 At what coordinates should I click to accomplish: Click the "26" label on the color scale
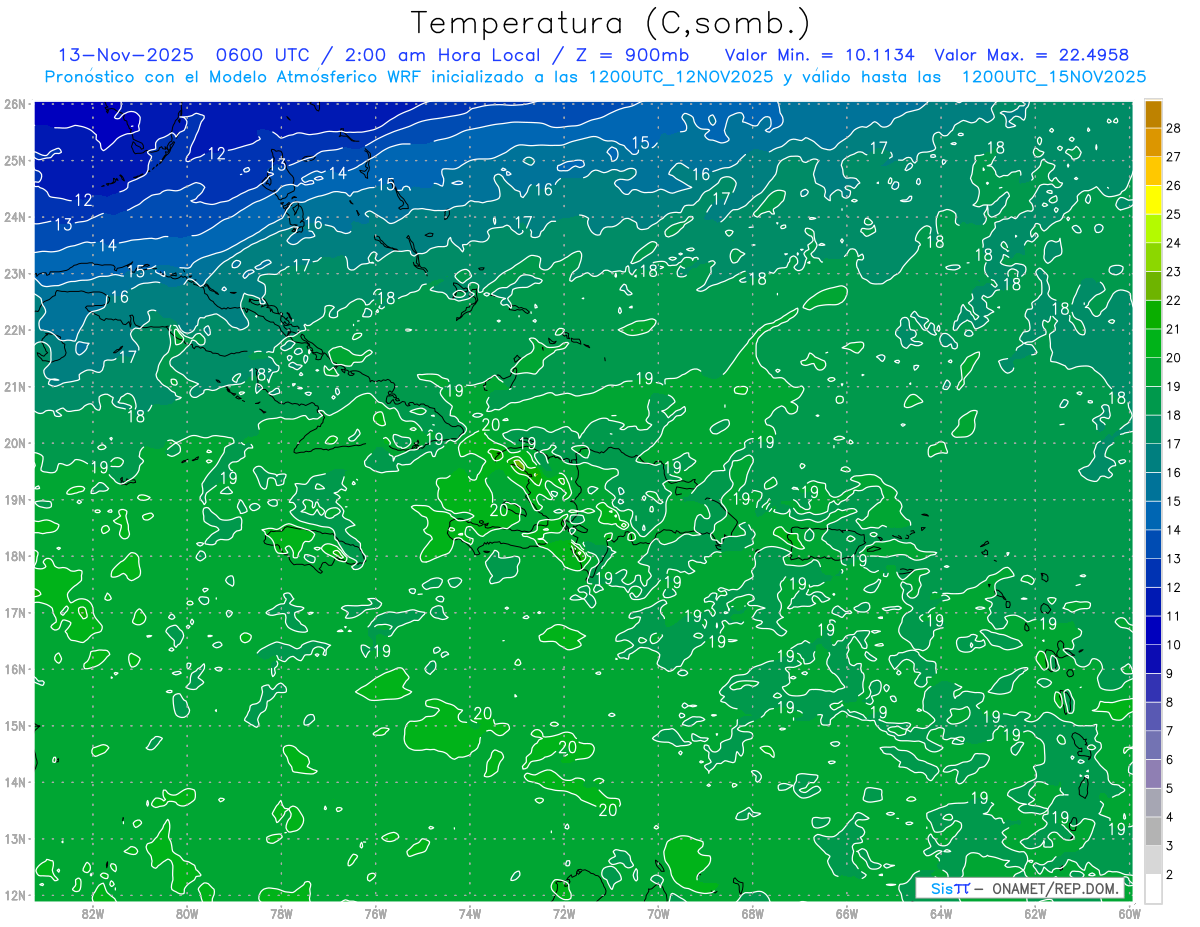click(x=1174, y=185)
